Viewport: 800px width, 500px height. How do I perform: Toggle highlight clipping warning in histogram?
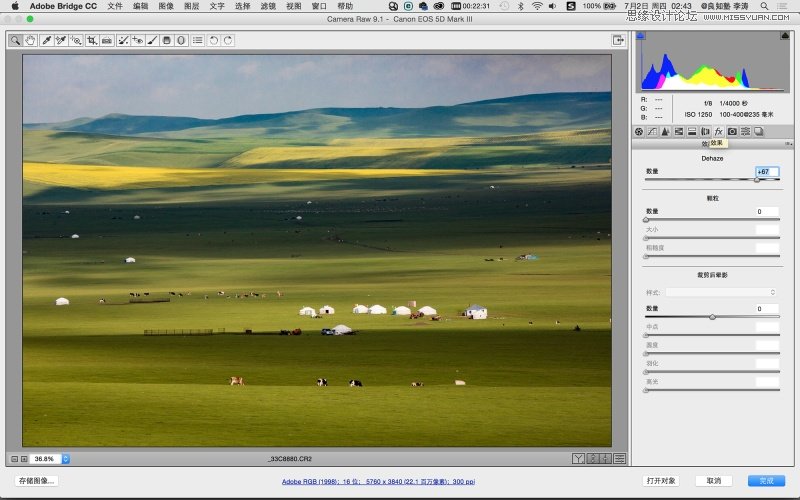(x=785, y=37)
